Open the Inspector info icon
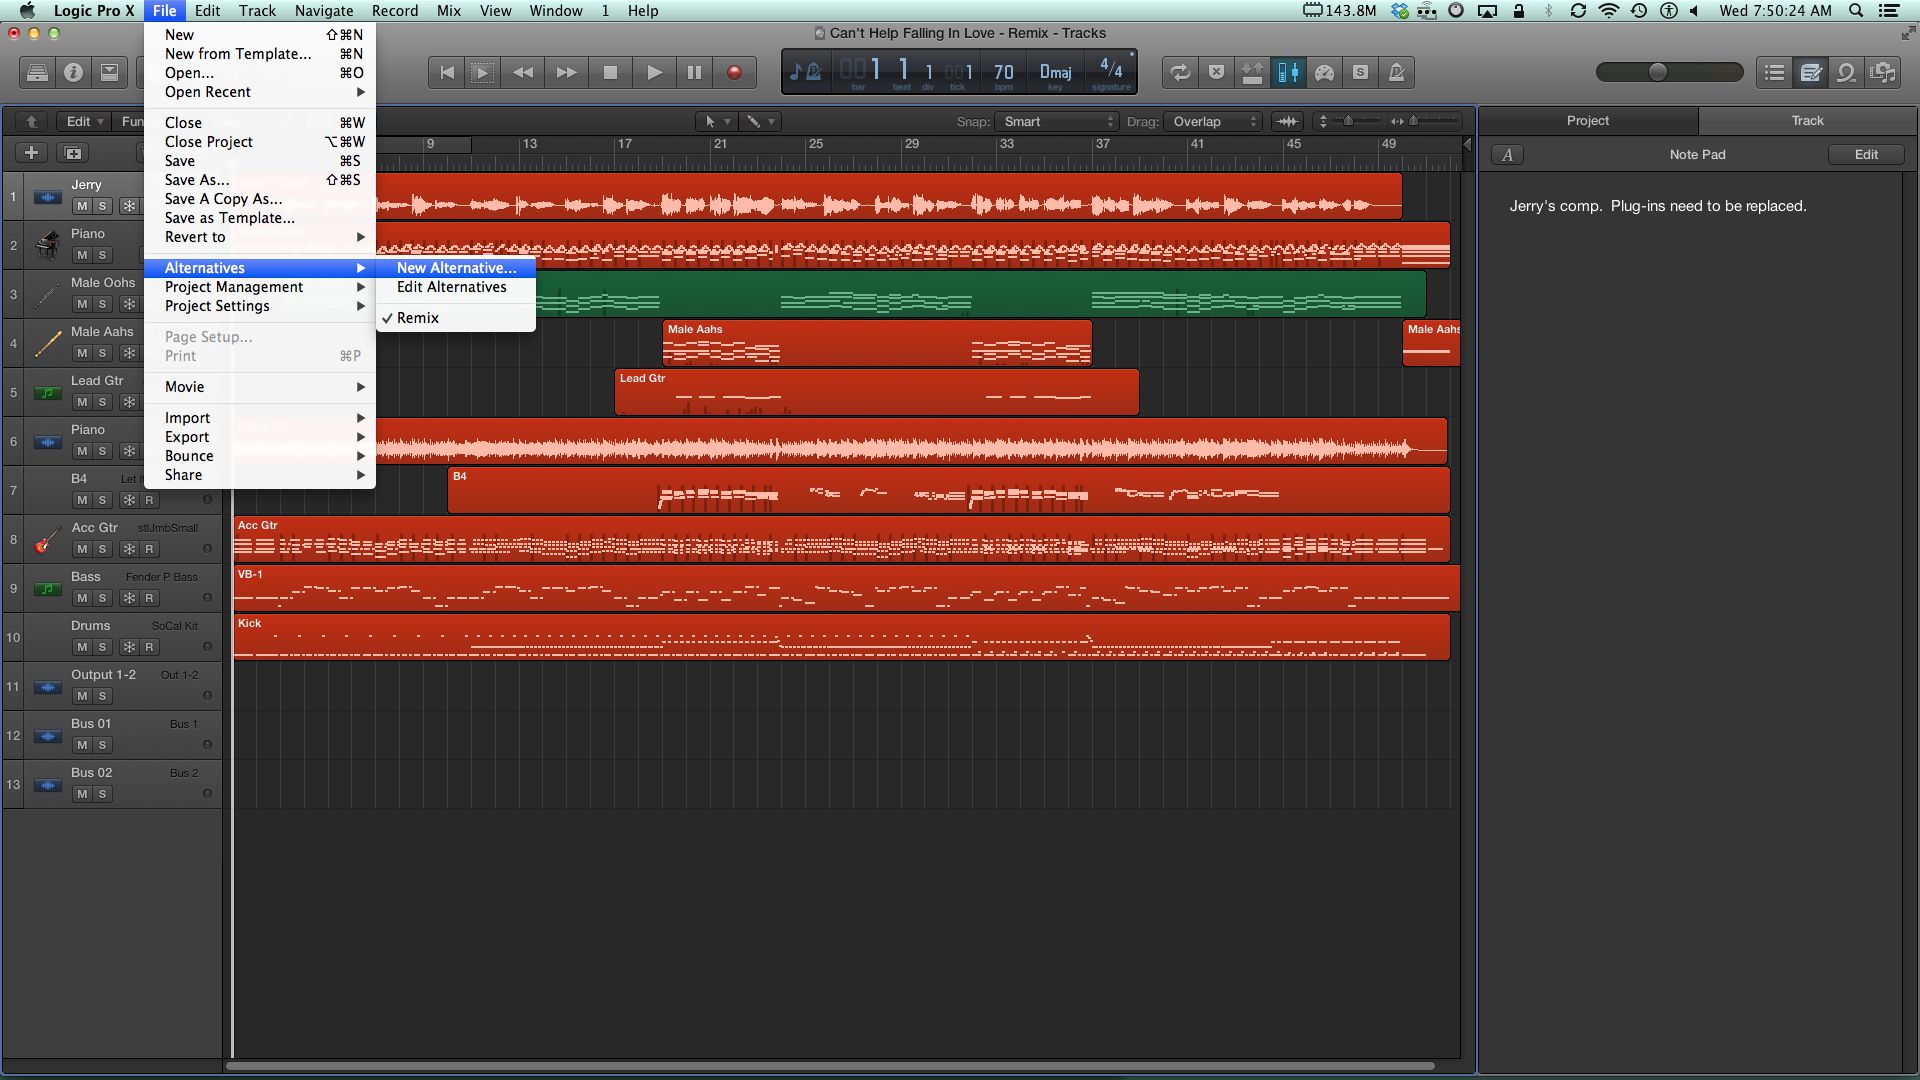The width and height of the screenshot is (1920, 1080). (73, 72)
